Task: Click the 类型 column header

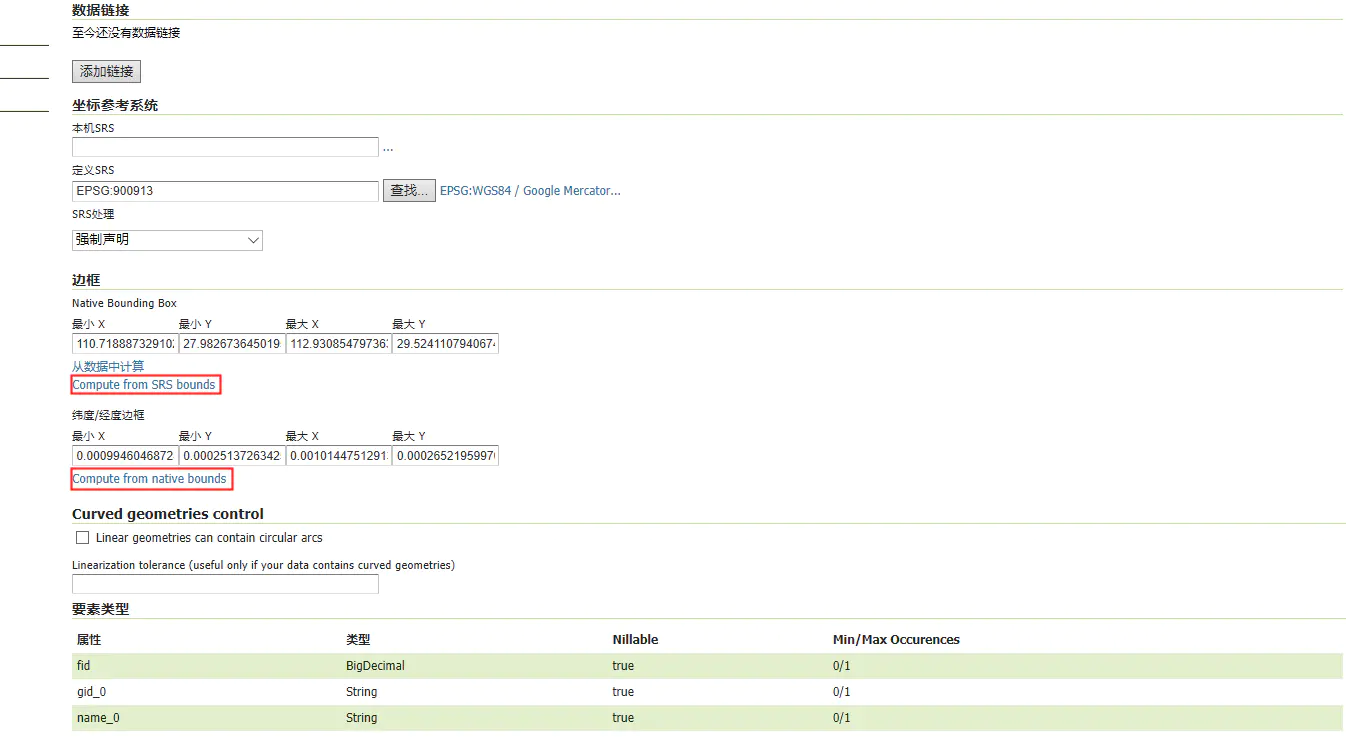Action: [x=358, y=639]
